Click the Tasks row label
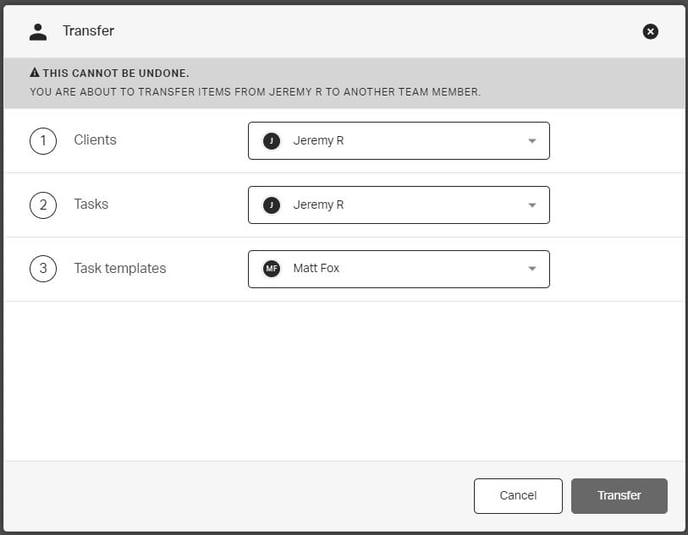688x535 pixels. click(x=91, y=204)
